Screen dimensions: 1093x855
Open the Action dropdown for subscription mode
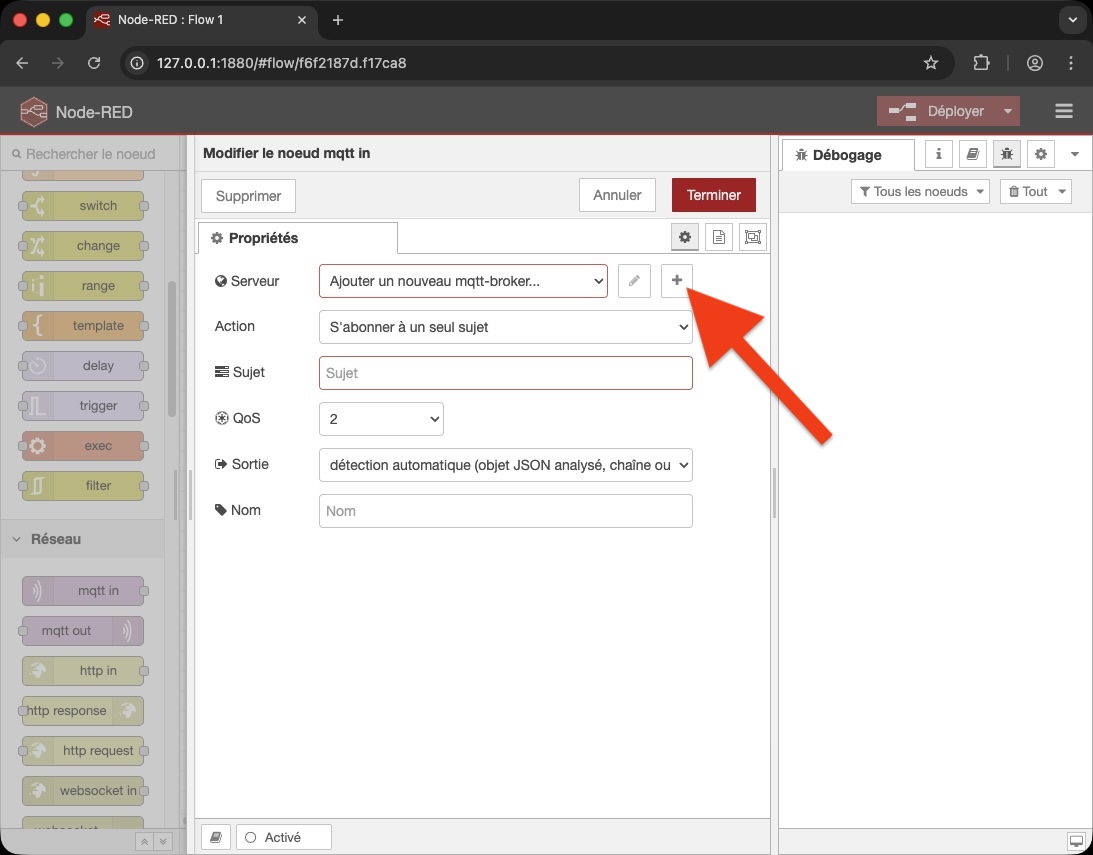(505, 326)
